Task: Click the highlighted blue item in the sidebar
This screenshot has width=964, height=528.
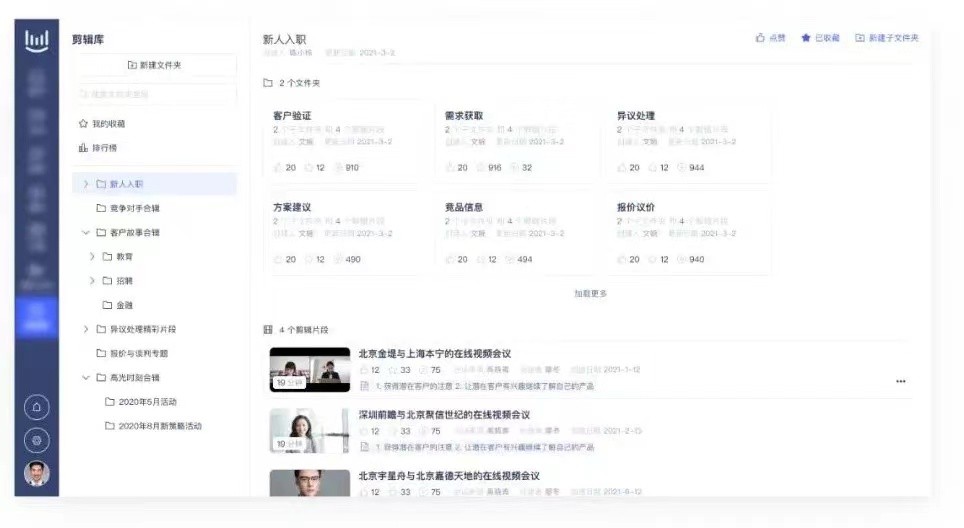Action: [x=36, y=317]
